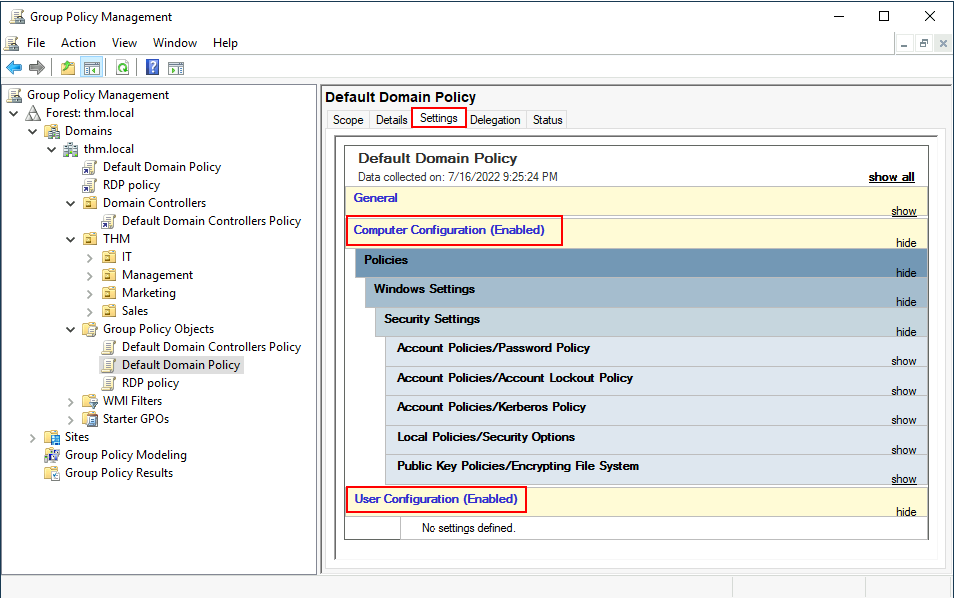Click the Up one level folder icon
This screenshot has height=598, width=955.
pos(68,68)
